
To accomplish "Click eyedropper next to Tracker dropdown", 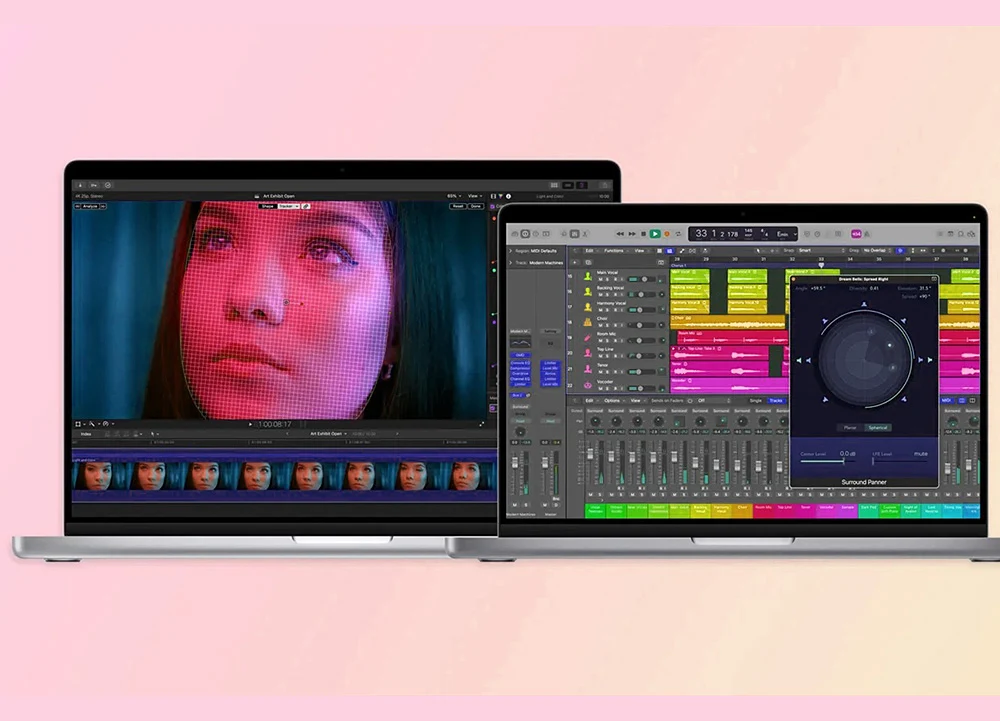I will click(305, 206).
